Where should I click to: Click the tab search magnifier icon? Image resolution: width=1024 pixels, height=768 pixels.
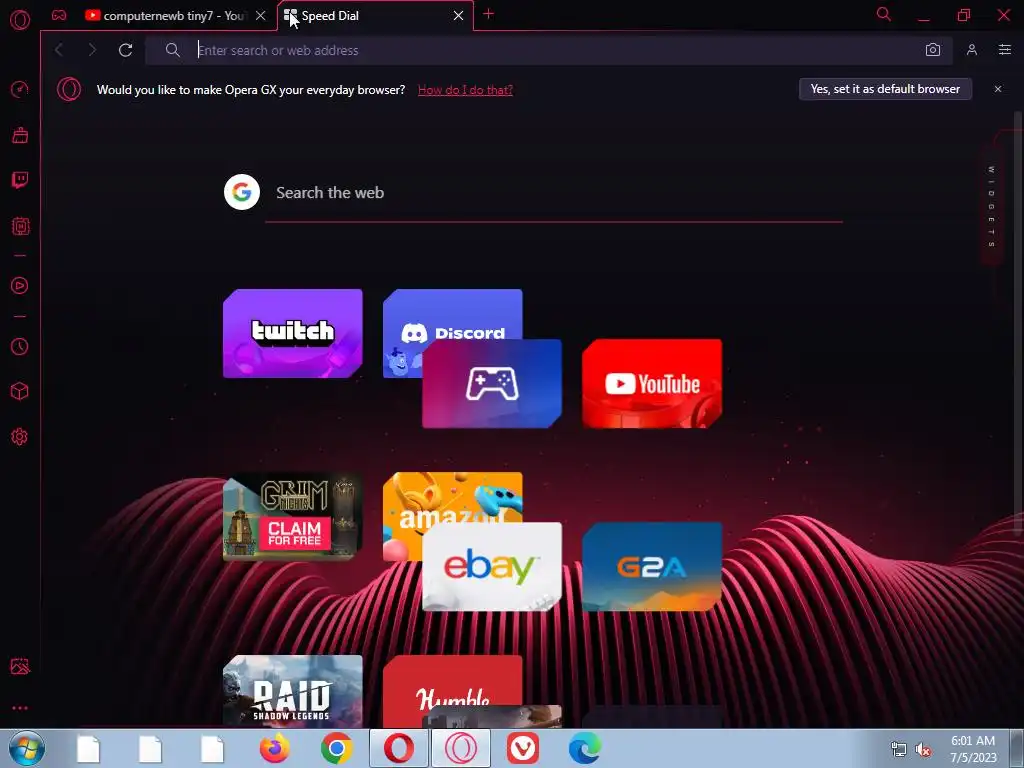[884, 15]
